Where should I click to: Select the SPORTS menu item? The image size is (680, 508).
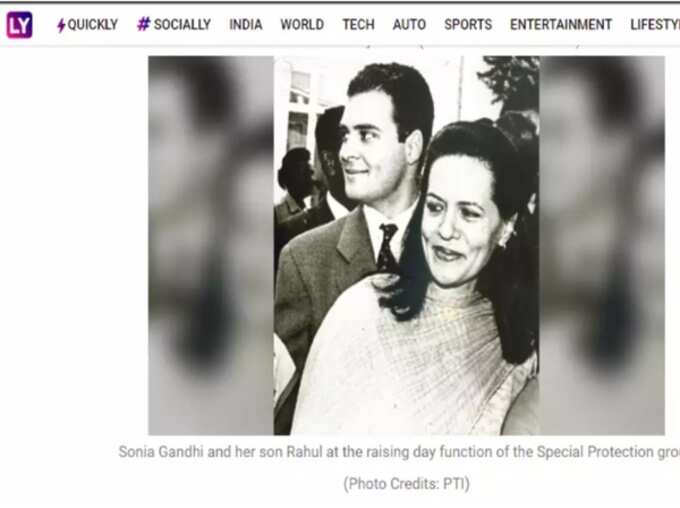coord(468,25)
